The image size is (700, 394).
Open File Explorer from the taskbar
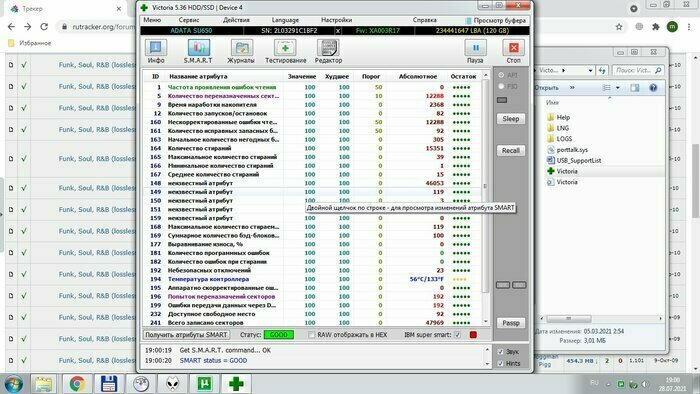click(43, 384)
